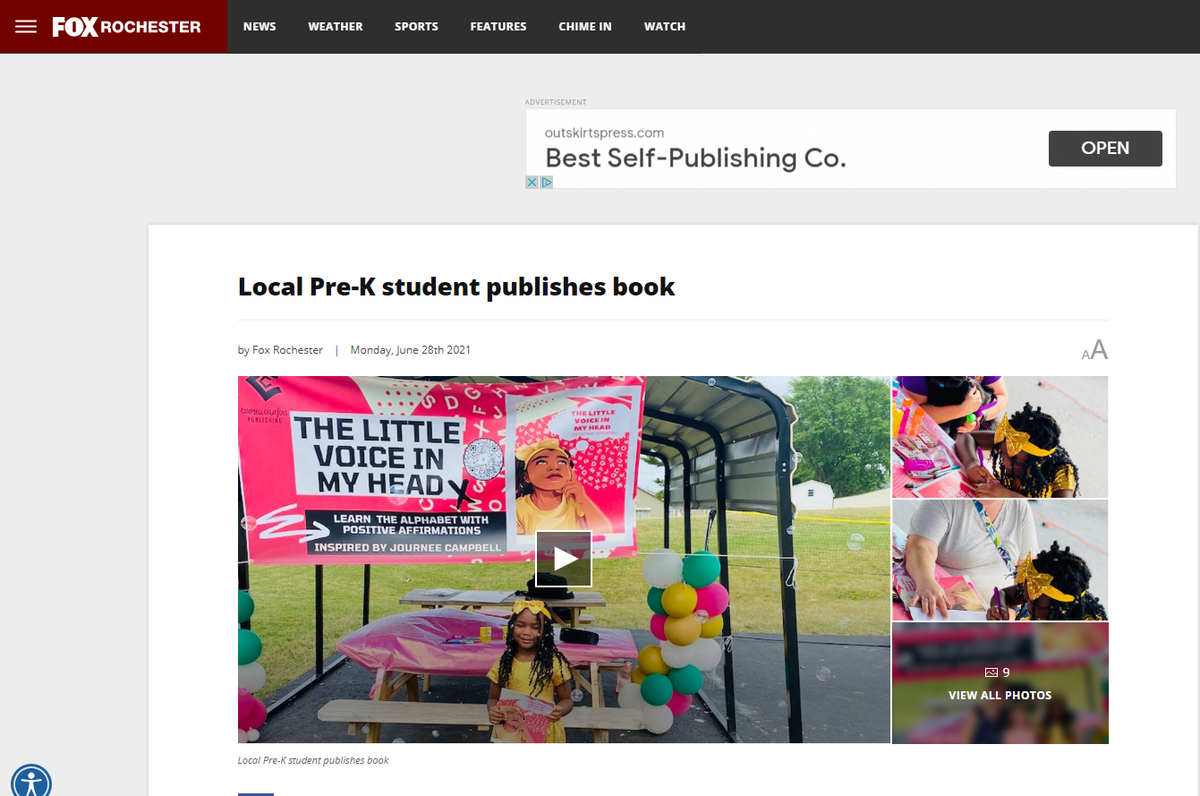Open the top right photo thumbnail
Screen dimensions: 1200x796
tap(1000, 437)
